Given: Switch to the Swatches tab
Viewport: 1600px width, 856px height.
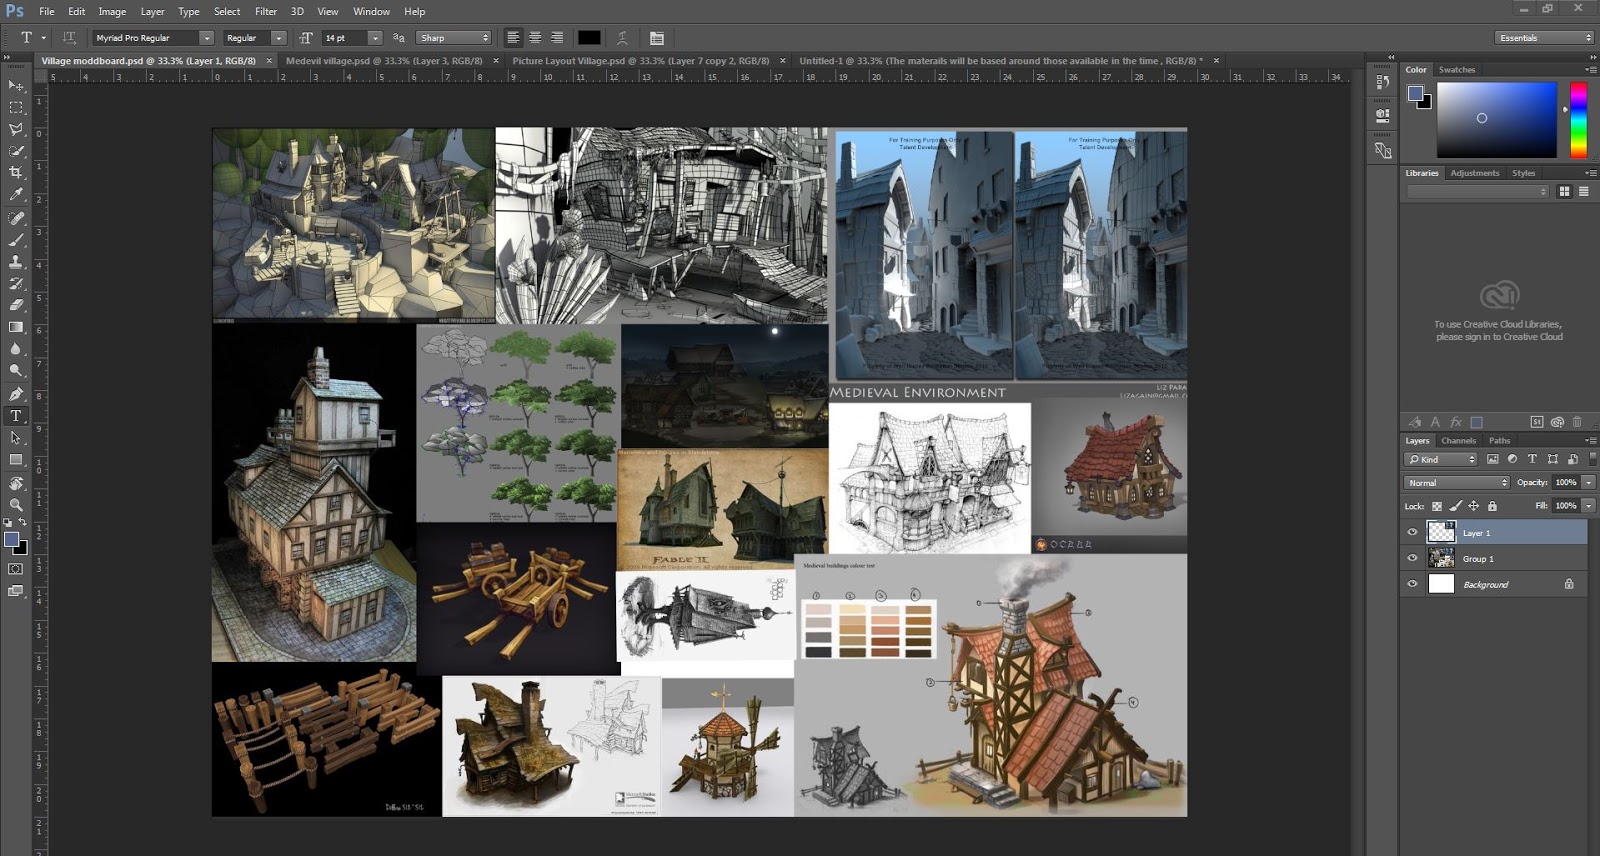Looking at the screenshot, I should (x=1457, y=70).
